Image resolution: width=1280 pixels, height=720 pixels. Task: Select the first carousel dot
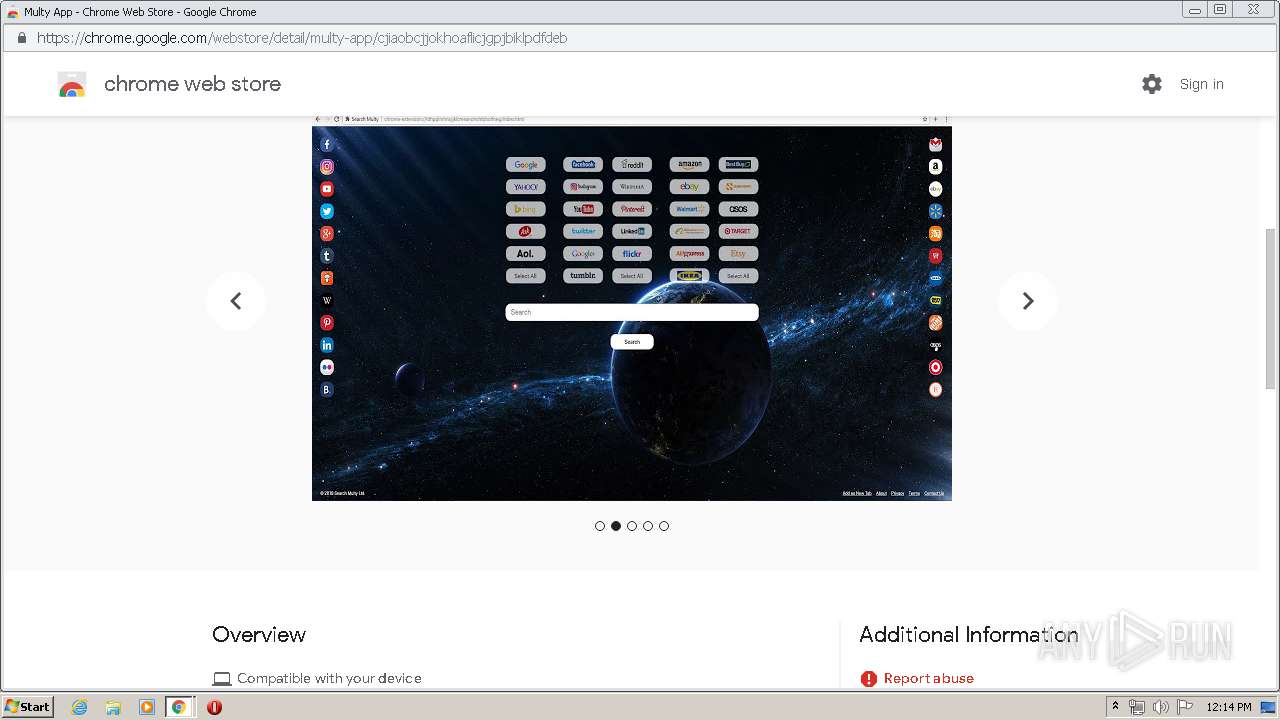tap(600, 526)
